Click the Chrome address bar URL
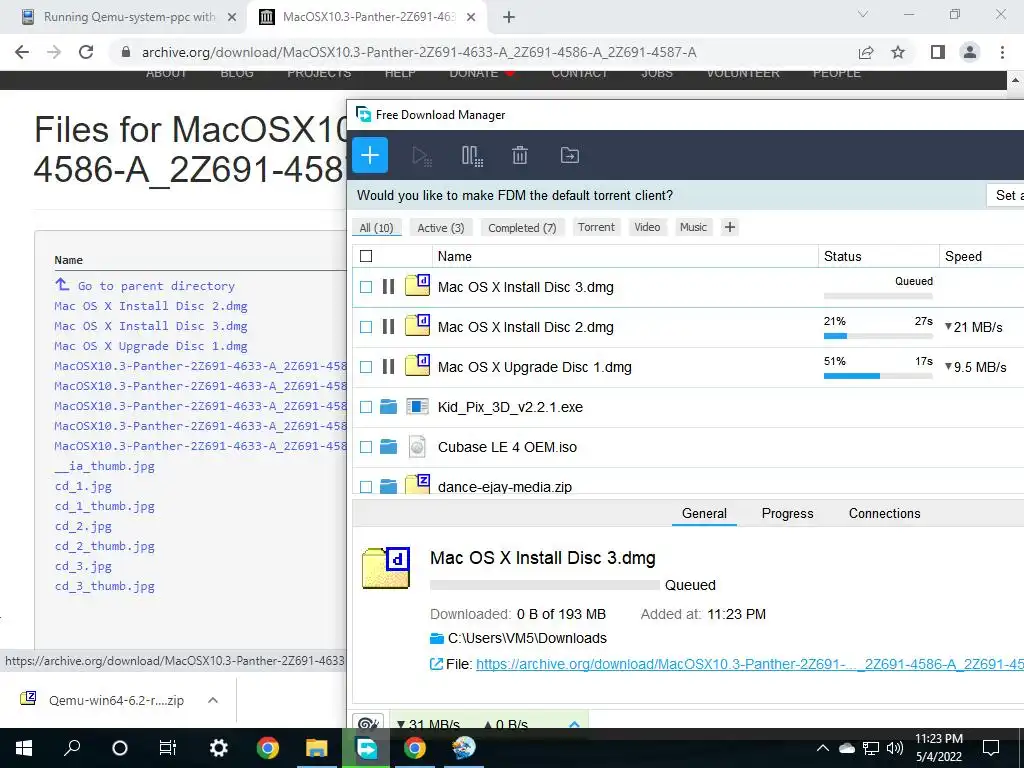This screenshot has width=1024, height=768. pyautogui.click(x=419, y=52)
